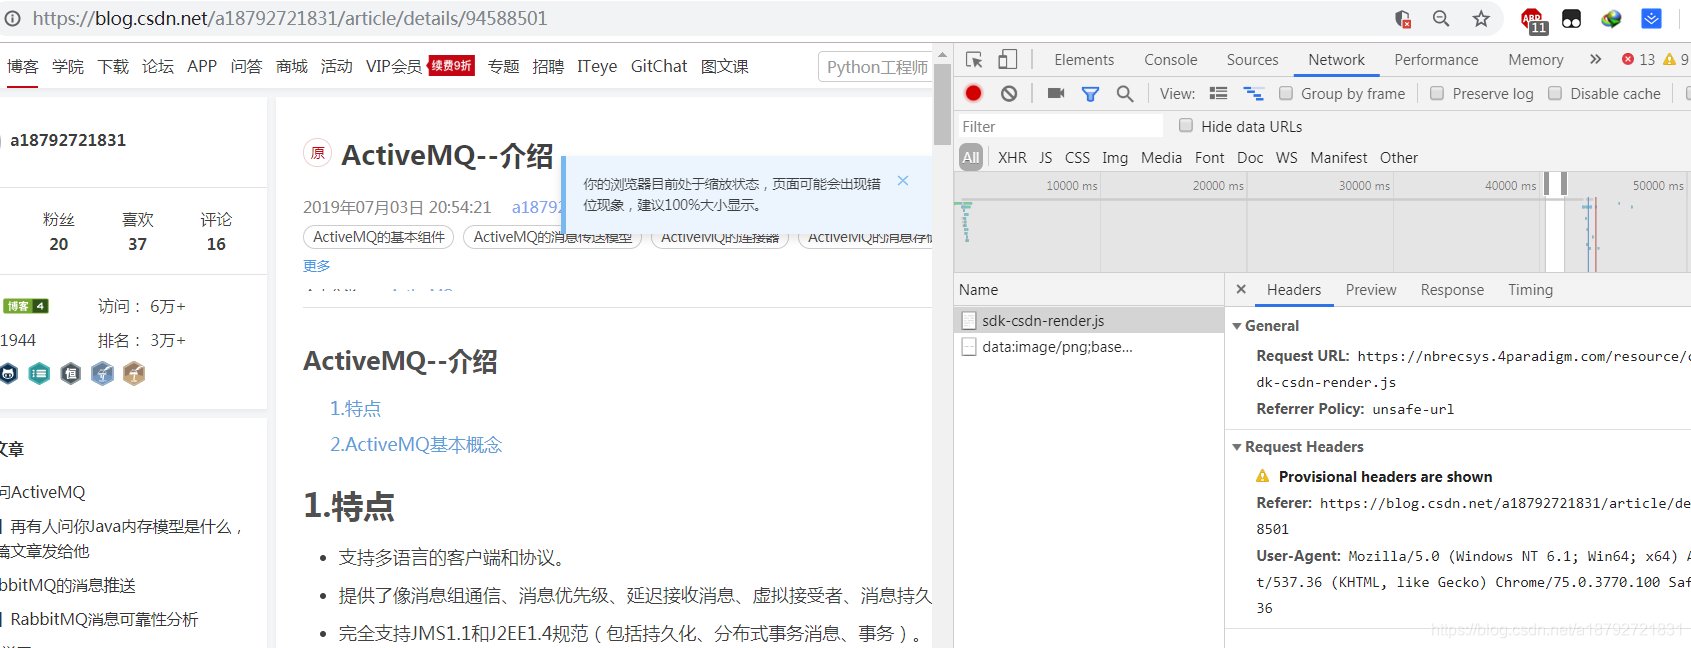Image resolution: width=1691 pixels, height=648 pixels.
Task: Jump to 2.ActiveMQ基本概念 section link
Action: [416, 444]
